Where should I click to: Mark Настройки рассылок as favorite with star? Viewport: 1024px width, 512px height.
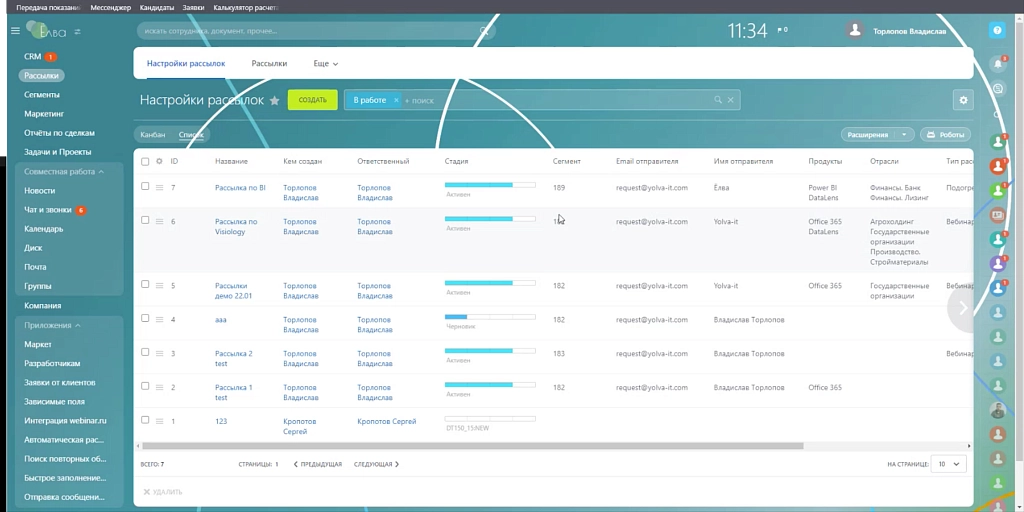[274, 101]
